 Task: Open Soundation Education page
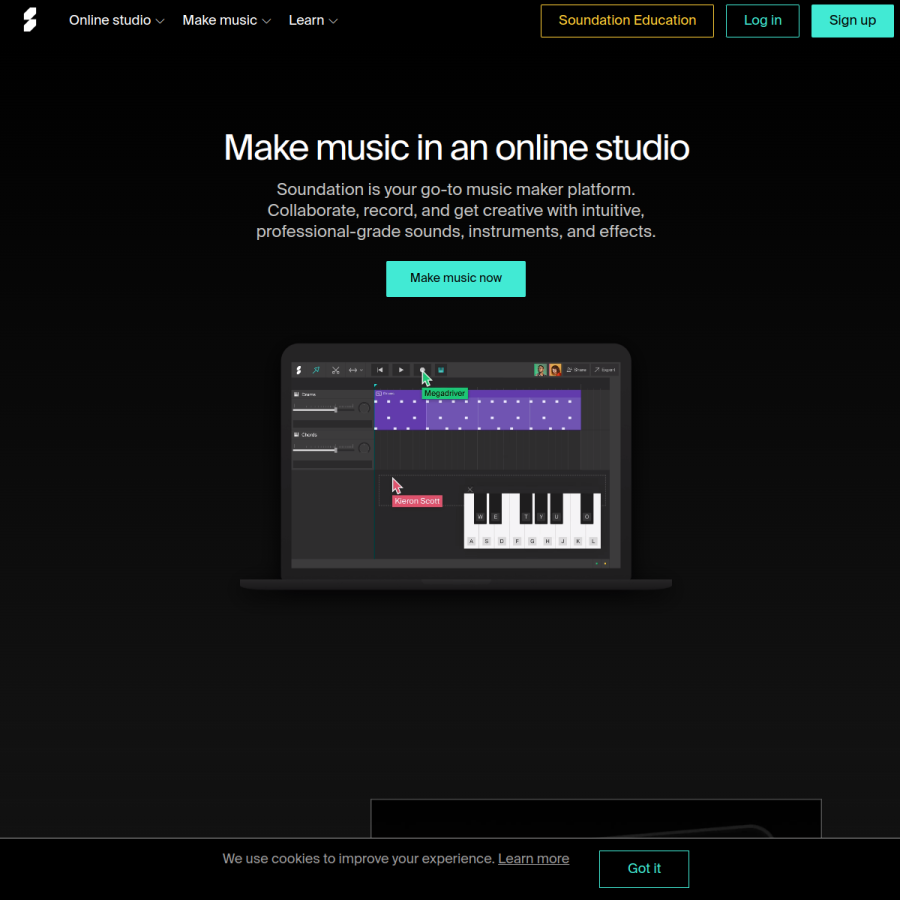(627, 21)
